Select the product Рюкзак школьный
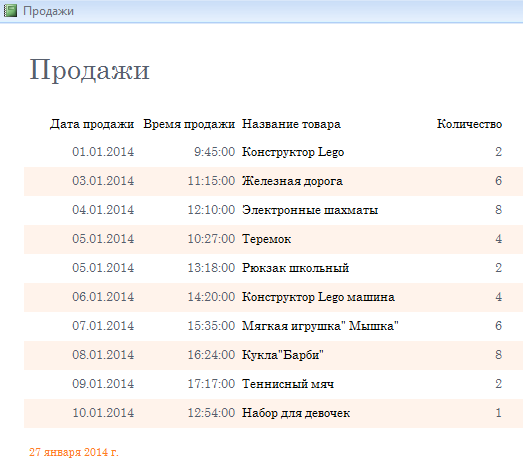This screenshot has width=523, height=472. pyautogui.click(x=296, y=268)
